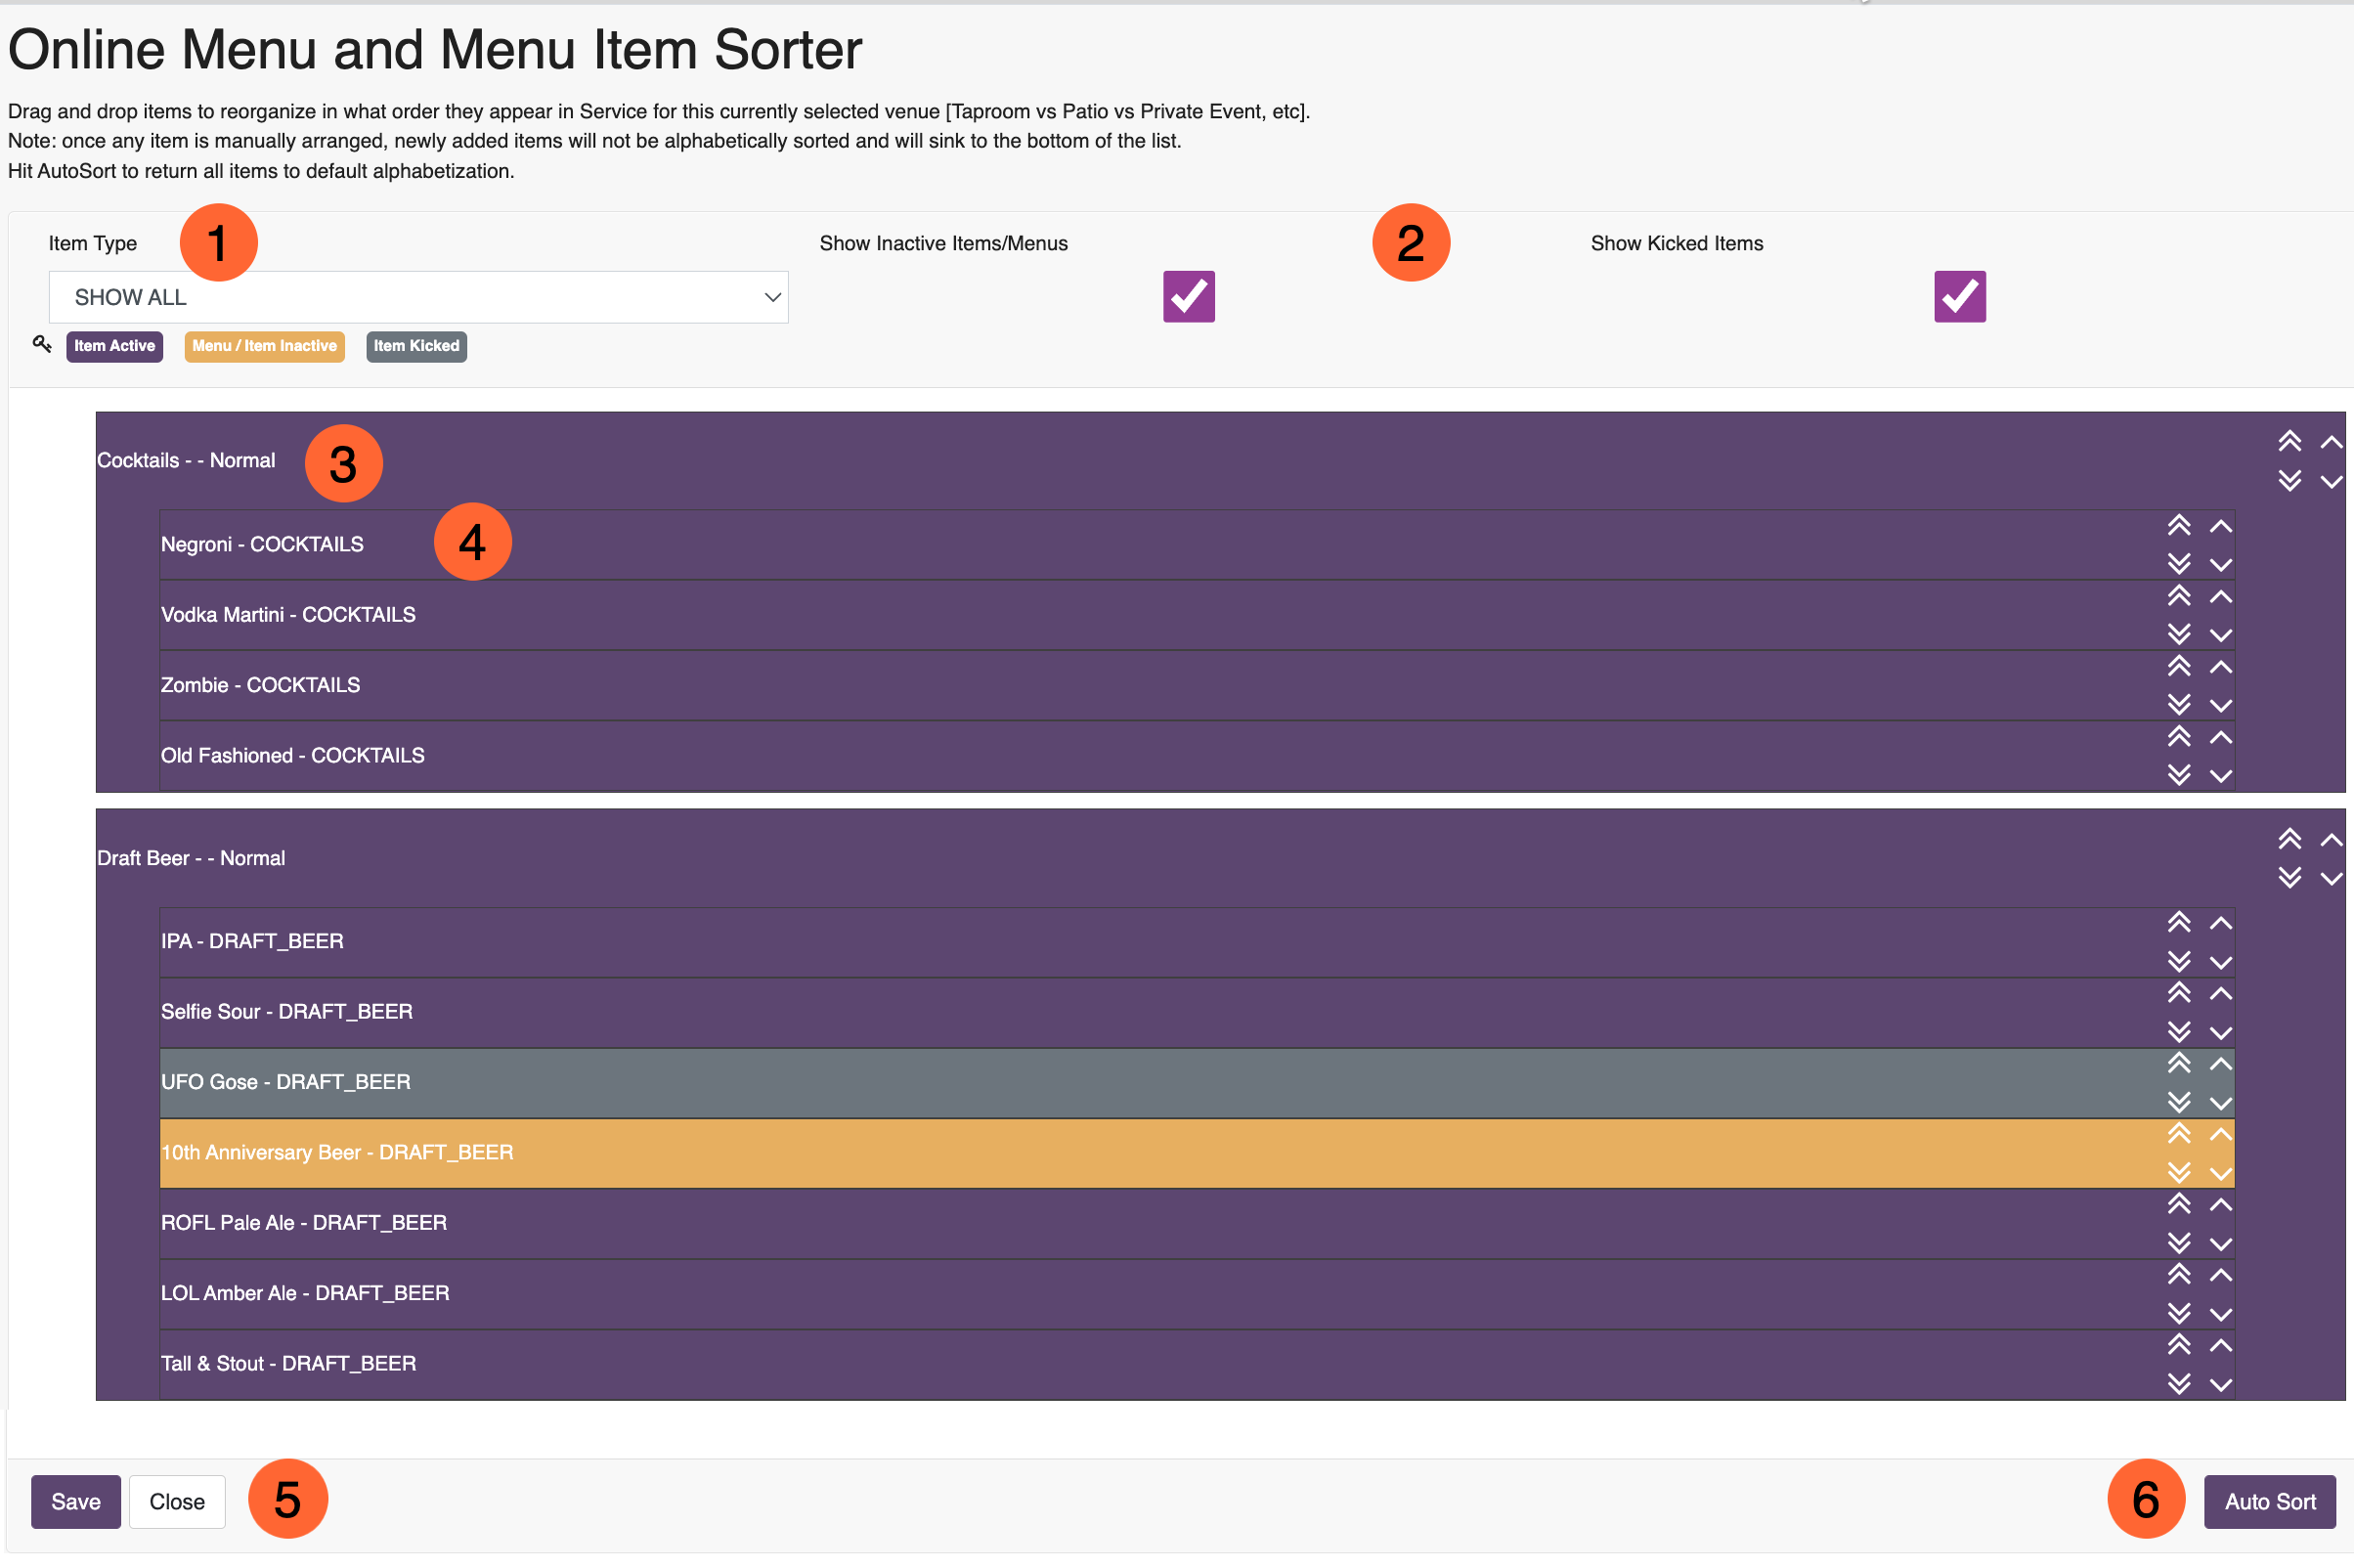
Task: Move IPA down one position
Action: click(2221, 963)
